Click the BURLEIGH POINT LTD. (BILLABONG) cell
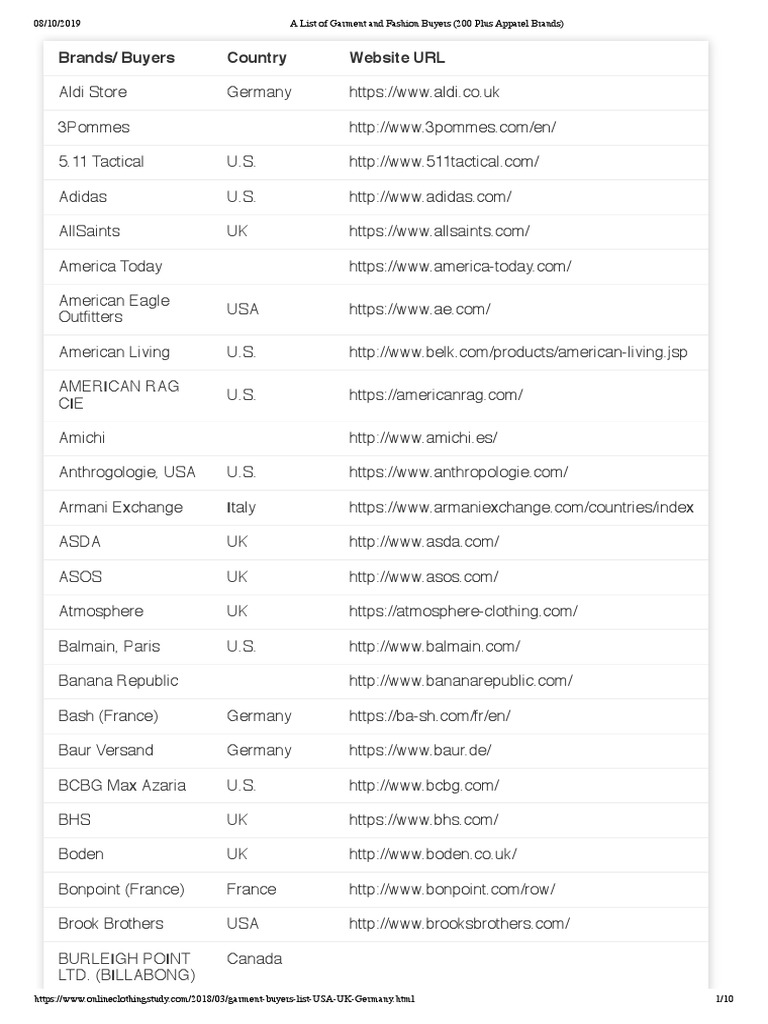 (x=127, y=966)
